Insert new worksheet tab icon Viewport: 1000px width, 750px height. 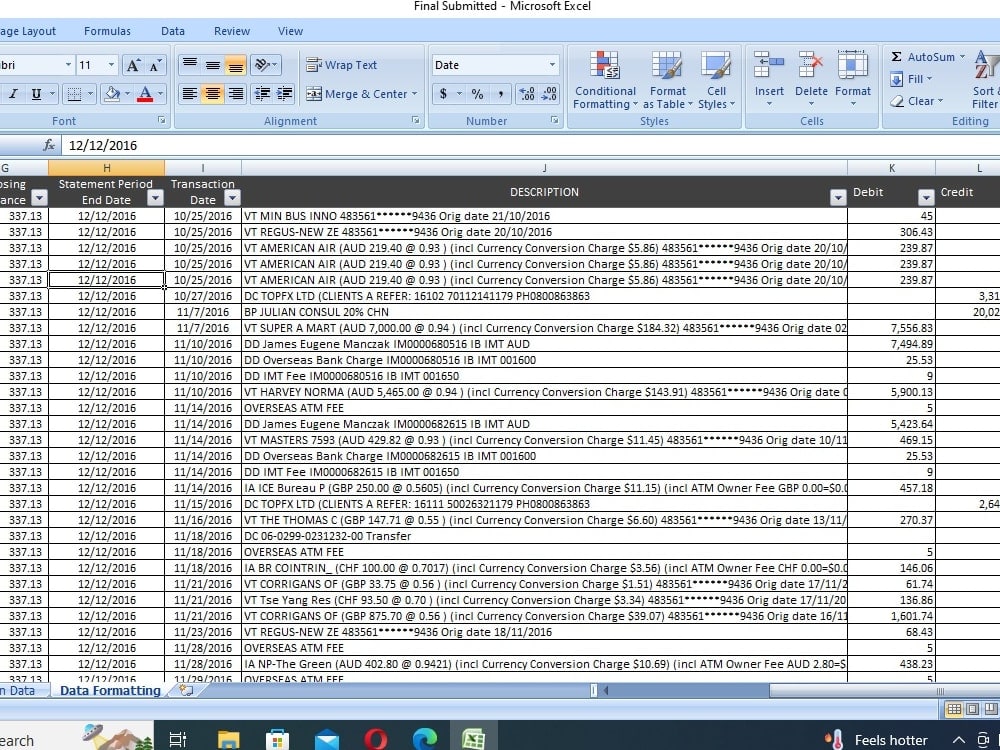coord(186,691)
